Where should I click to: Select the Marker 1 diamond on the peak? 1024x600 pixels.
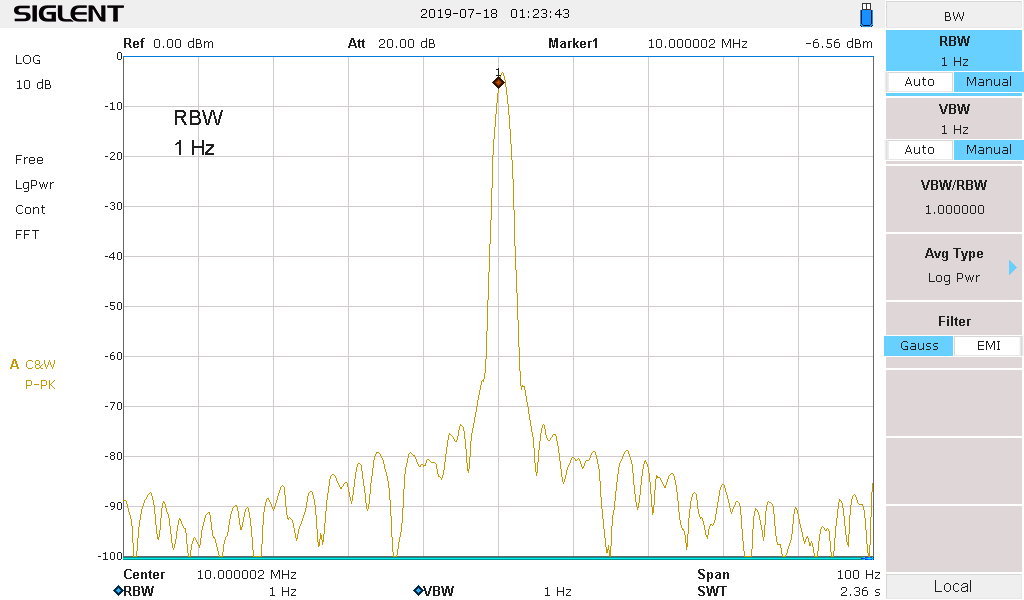[x=498, y=82]
